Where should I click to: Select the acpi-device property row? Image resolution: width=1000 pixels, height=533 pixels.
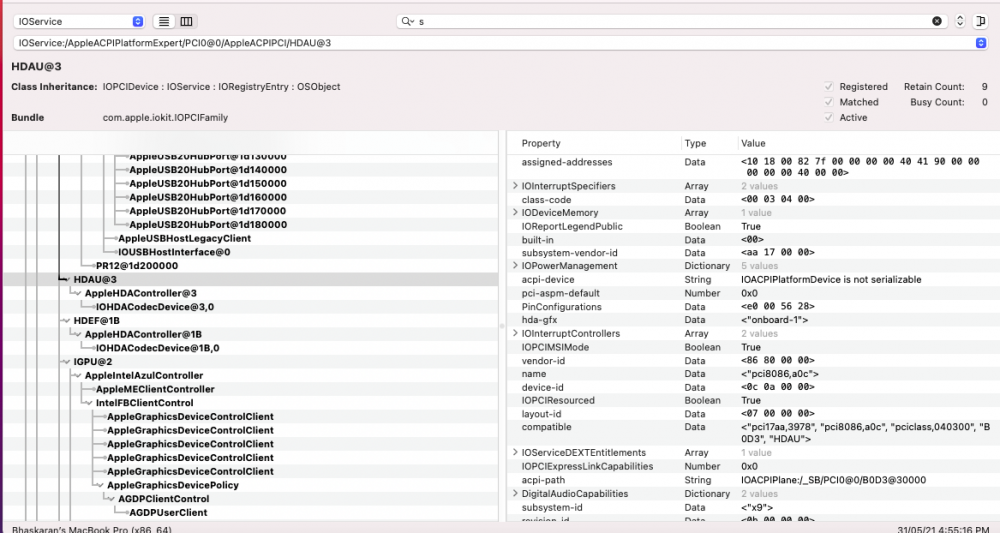pos(753,280)
